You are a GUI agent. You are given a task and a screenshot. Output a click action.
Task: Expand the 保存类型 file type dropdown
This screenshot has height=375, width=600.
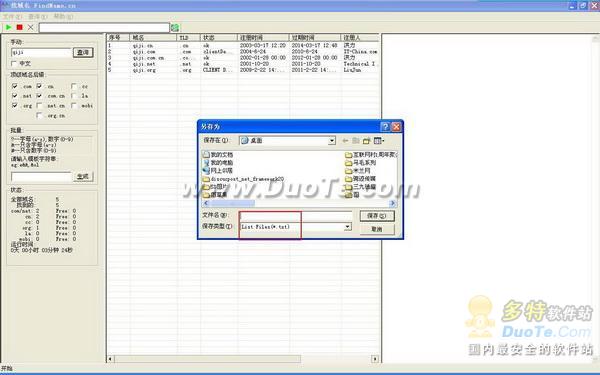click(x=347, y=227)
